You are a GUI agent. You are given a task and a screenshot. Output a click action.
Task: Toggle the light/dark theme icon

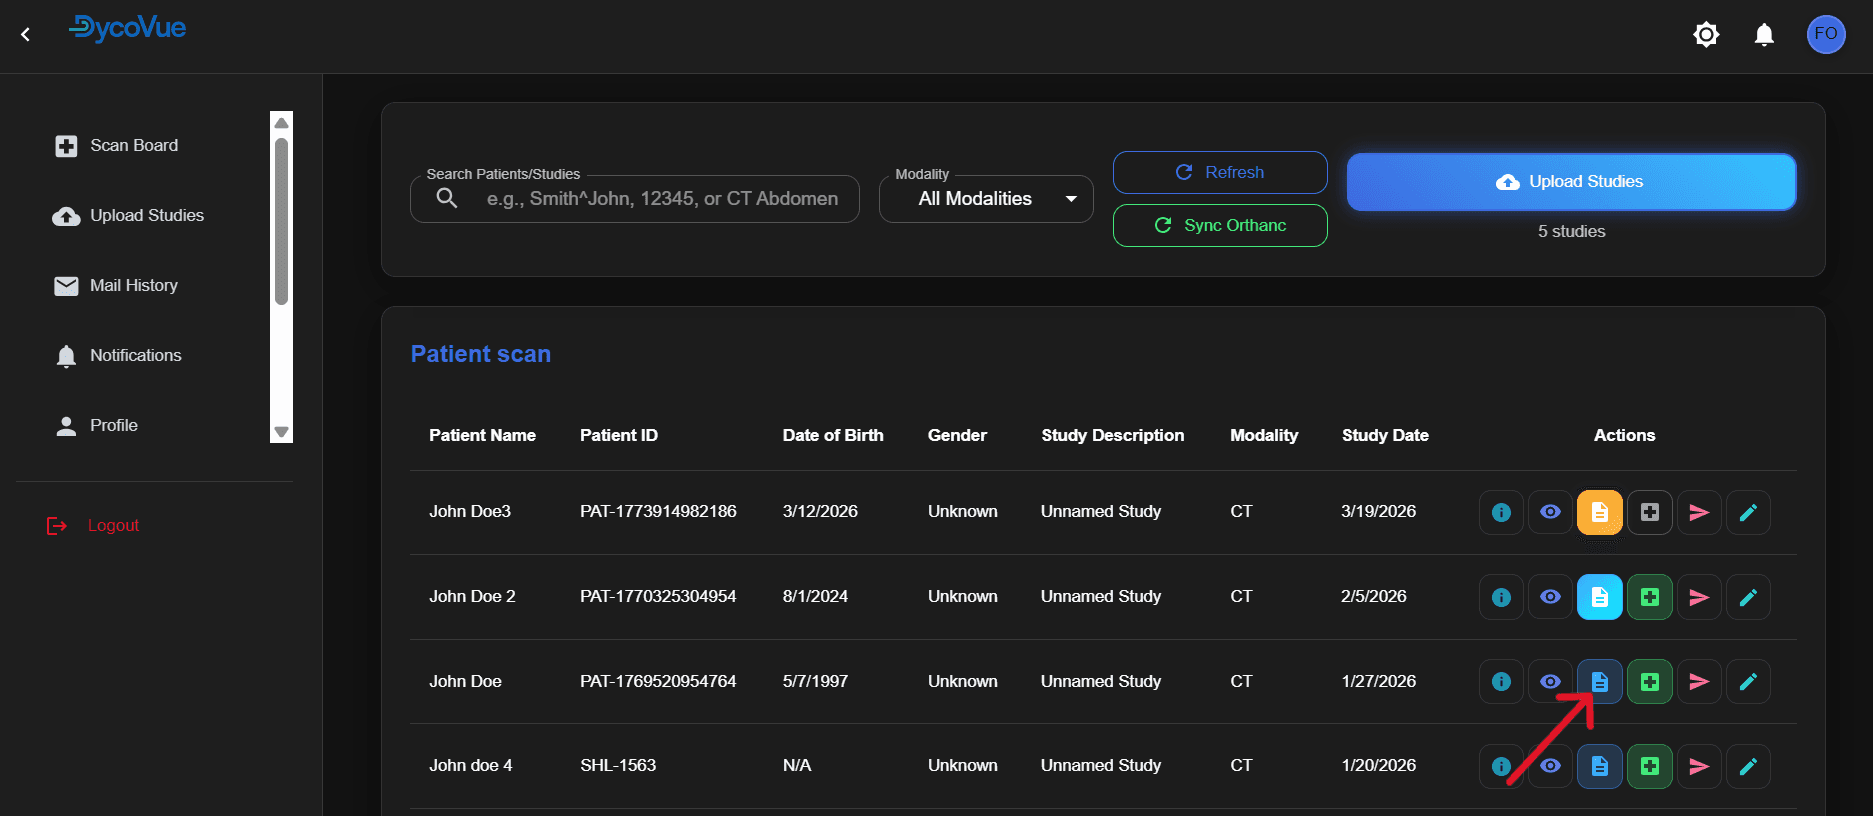tap(1706, 35)
